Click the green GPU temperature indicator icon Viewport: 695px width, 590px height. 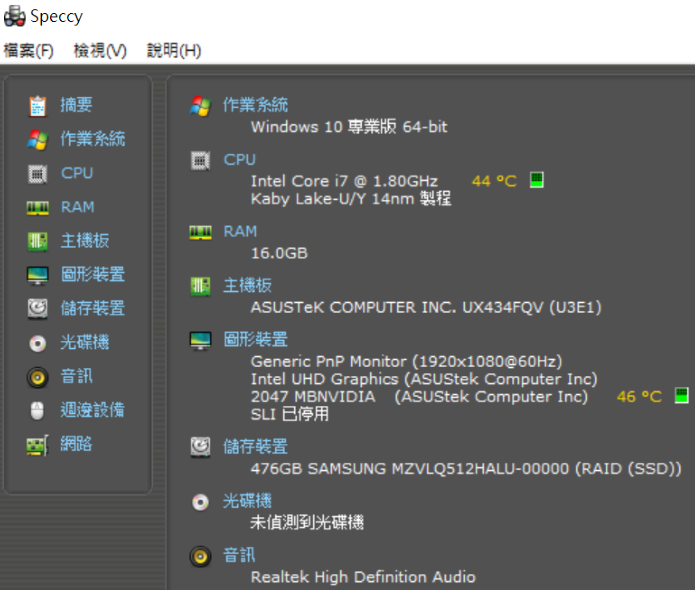(x=682, y=395)
